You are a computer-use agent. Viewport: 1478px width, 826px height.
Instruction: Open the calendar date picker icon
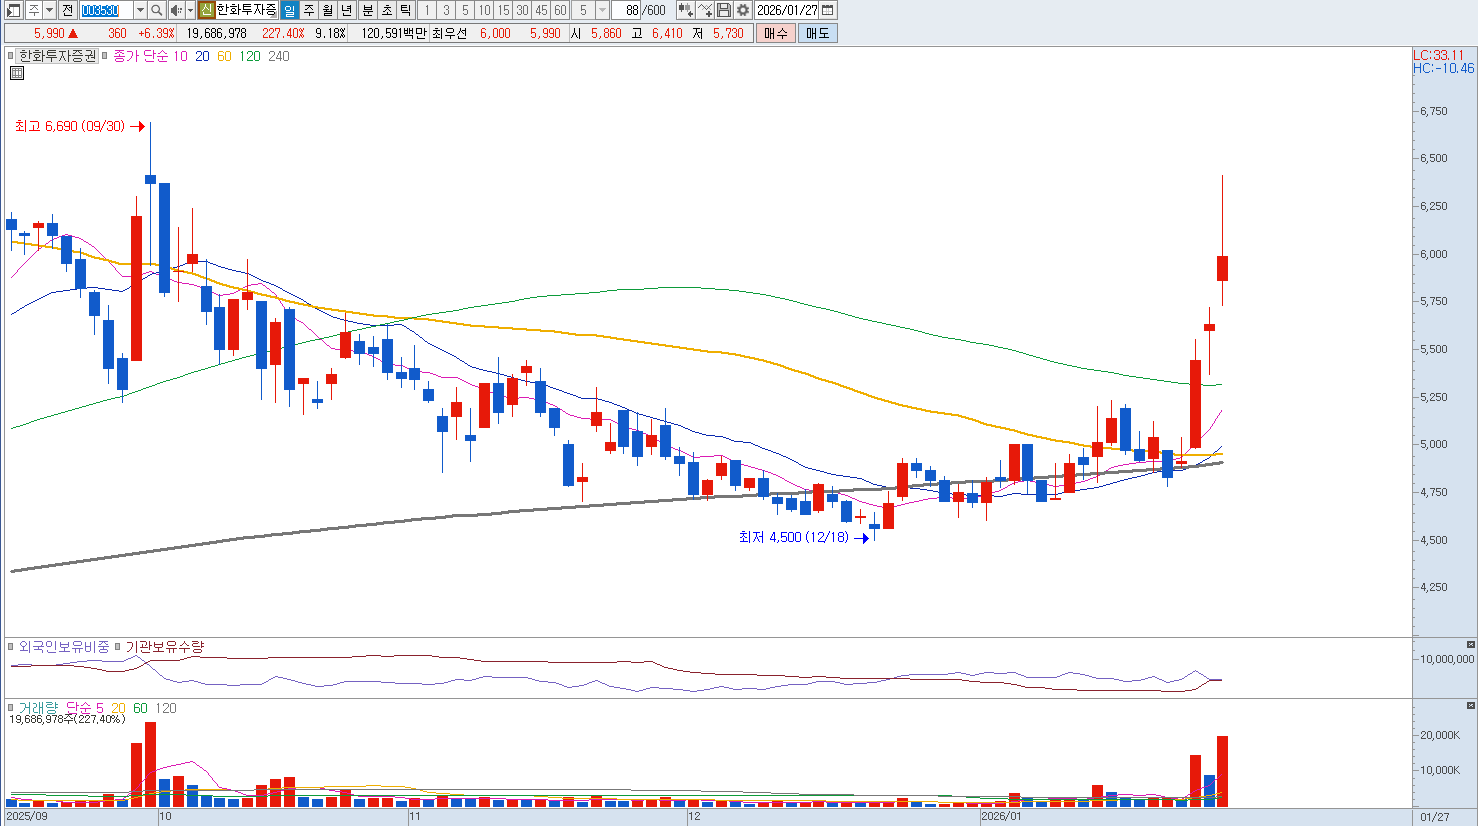point(827,10)
